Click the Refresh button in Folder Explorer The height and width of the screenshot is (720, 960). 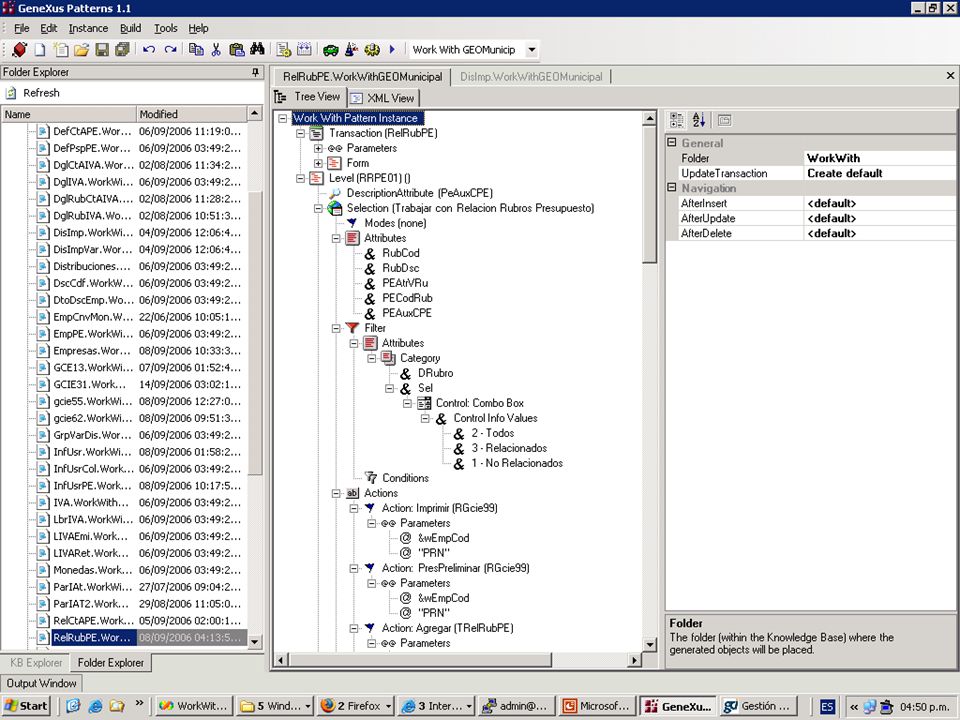pos(33,93)
